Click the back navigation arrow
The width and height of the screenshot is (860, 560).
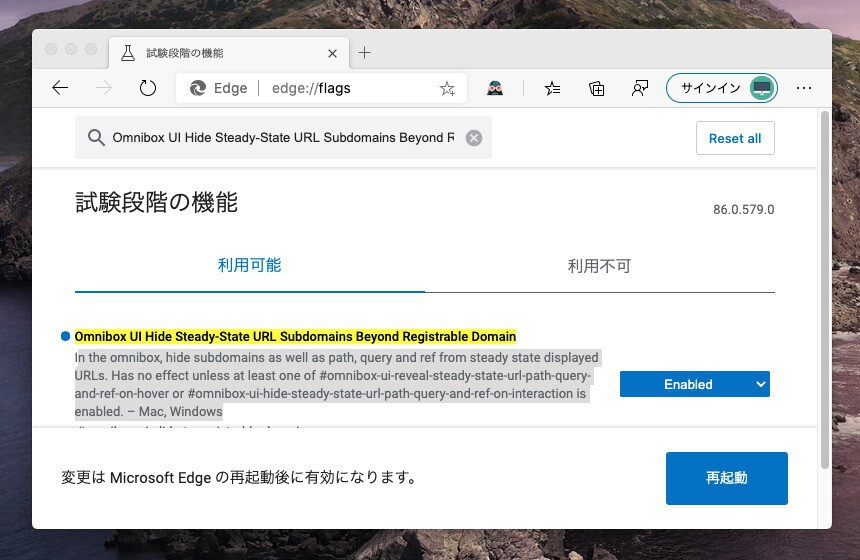coord(60,88)
